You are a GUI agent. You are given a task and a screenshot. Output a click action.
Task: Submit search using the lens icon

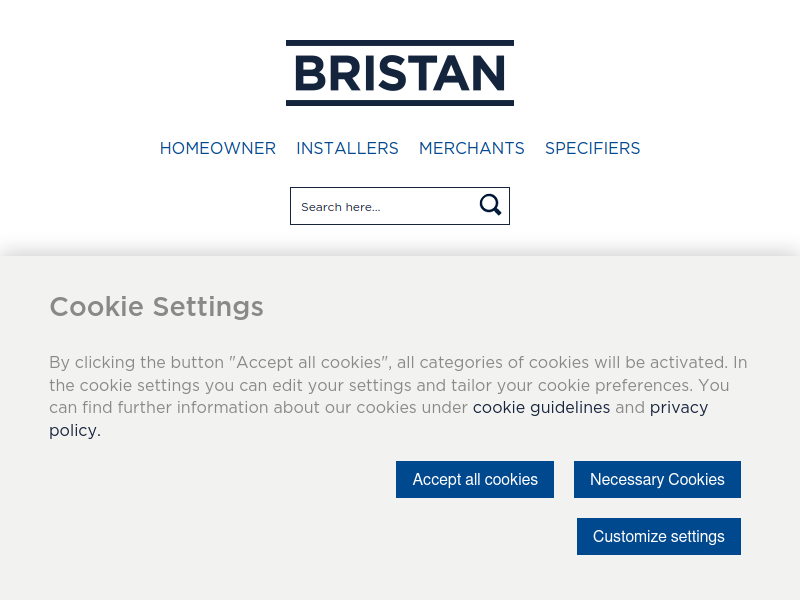pos(490,205)
